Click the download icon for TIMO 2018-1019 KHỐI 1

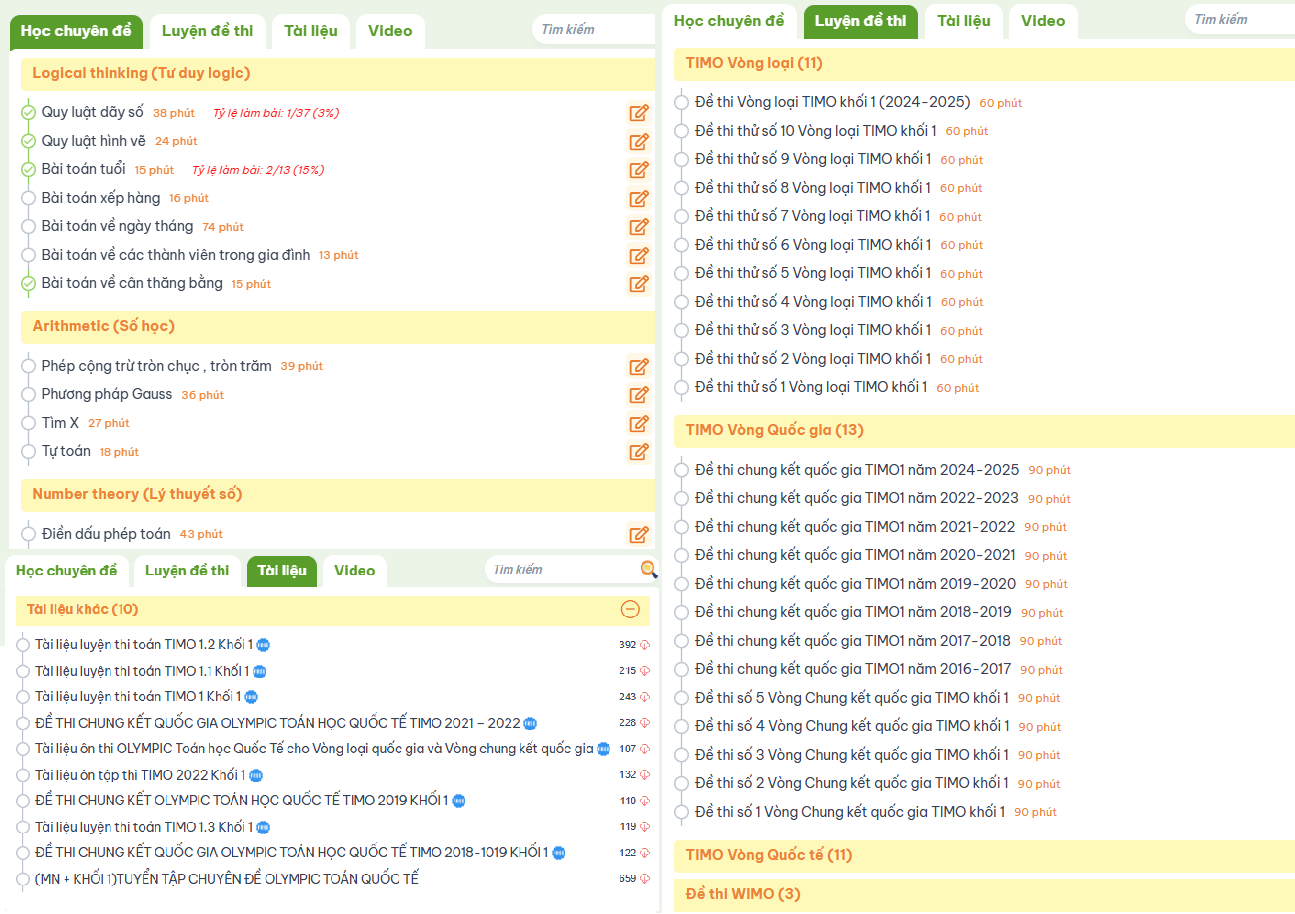645,853
